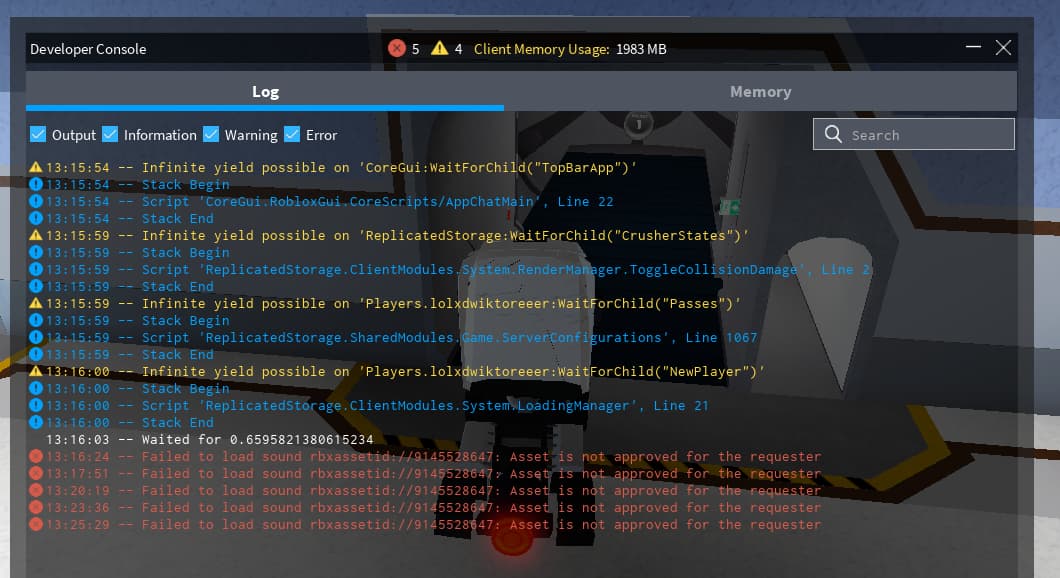This screenshot has height=578, width=1060.
Task: Click warning icon beside NewPlayer log entry
Action: [x=36, y=371]
